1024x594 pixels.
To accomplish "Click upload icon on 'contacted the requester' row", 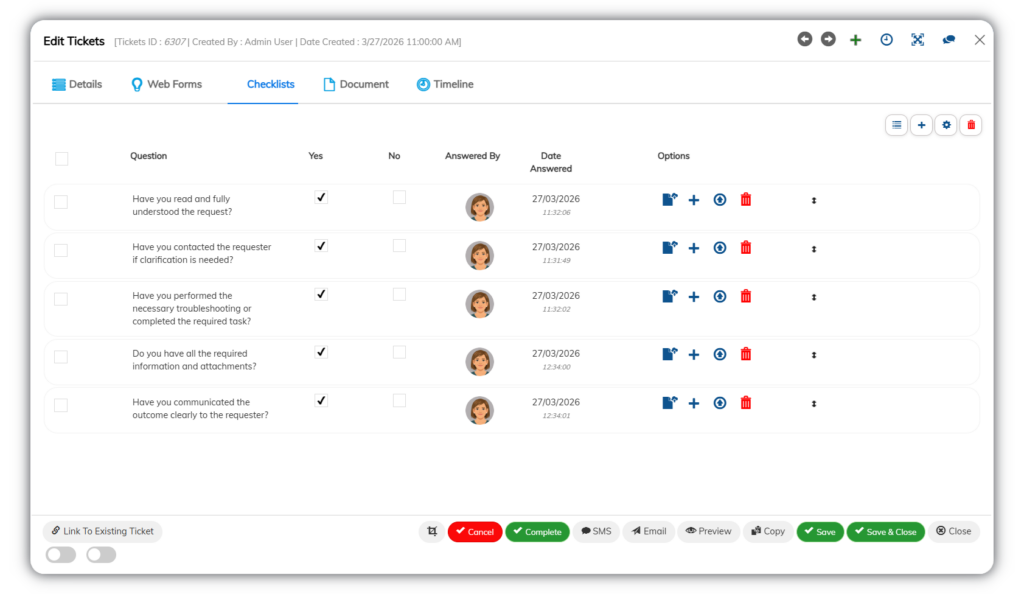I will click(x=720, y=248).
